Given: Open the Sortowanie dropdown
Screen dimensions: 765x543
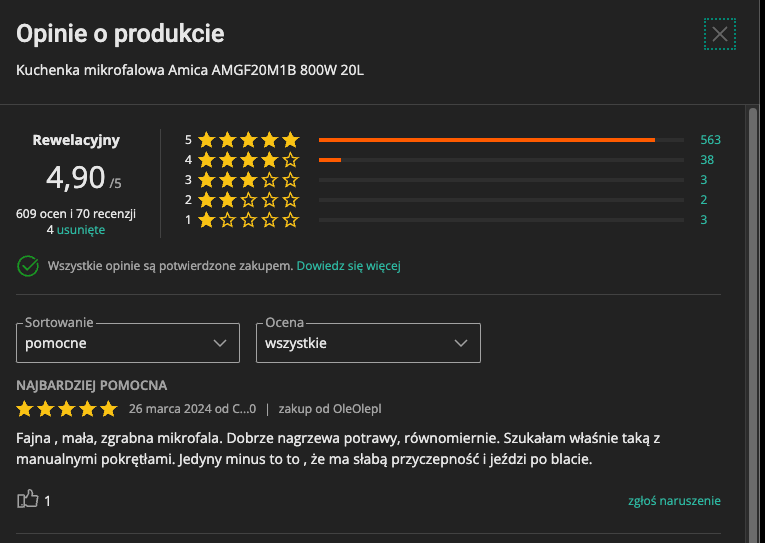Looking at the screenshot, I should 128,343.
